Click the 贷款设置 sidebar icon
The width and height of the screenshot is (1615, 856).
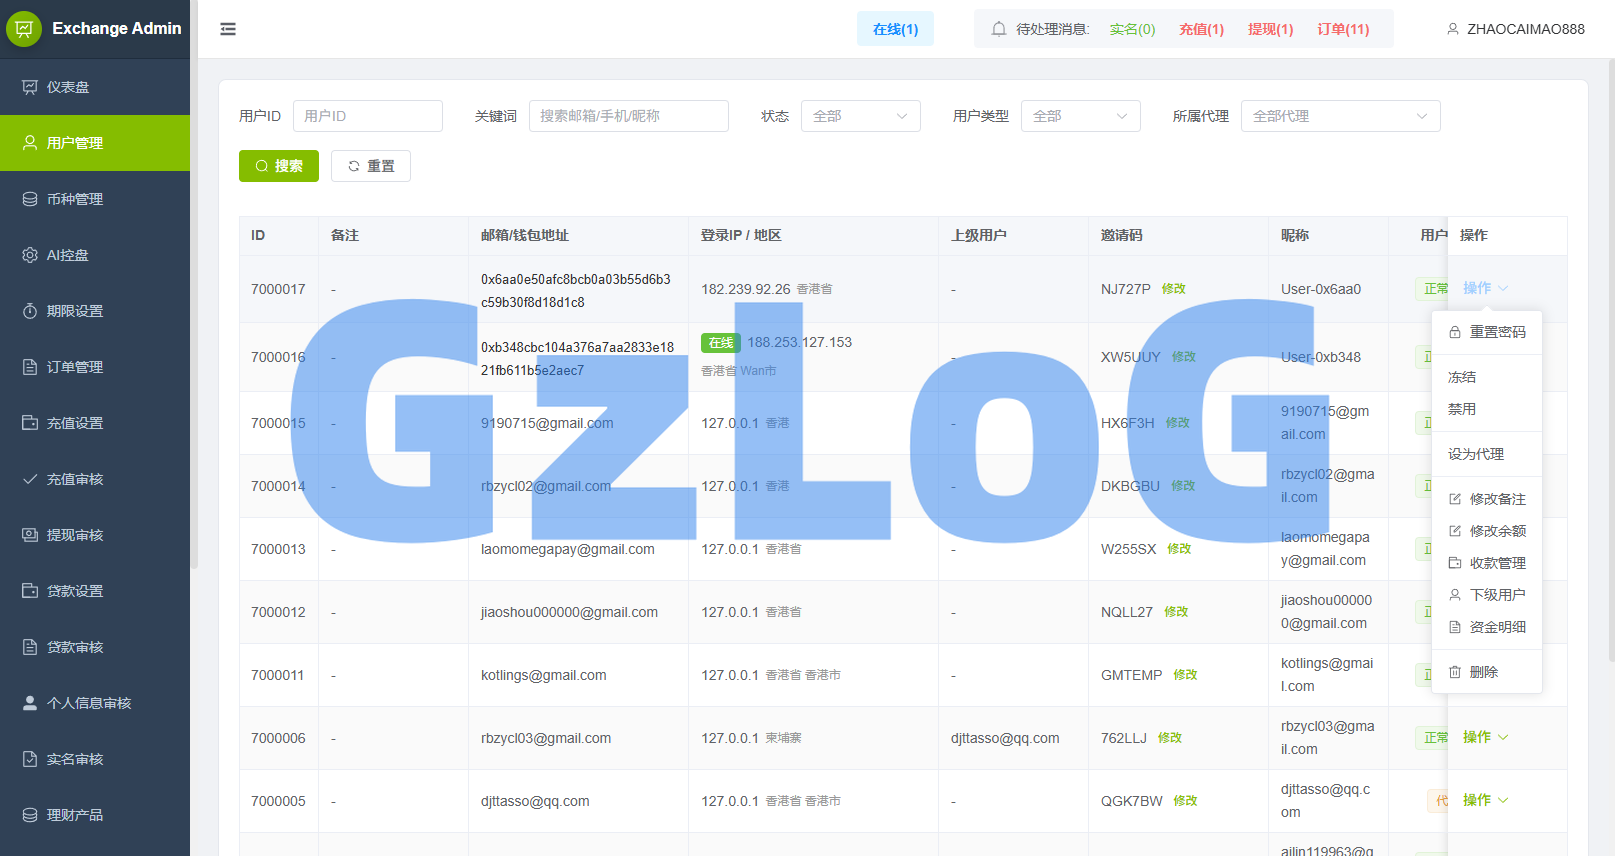[x=30, y=591]
